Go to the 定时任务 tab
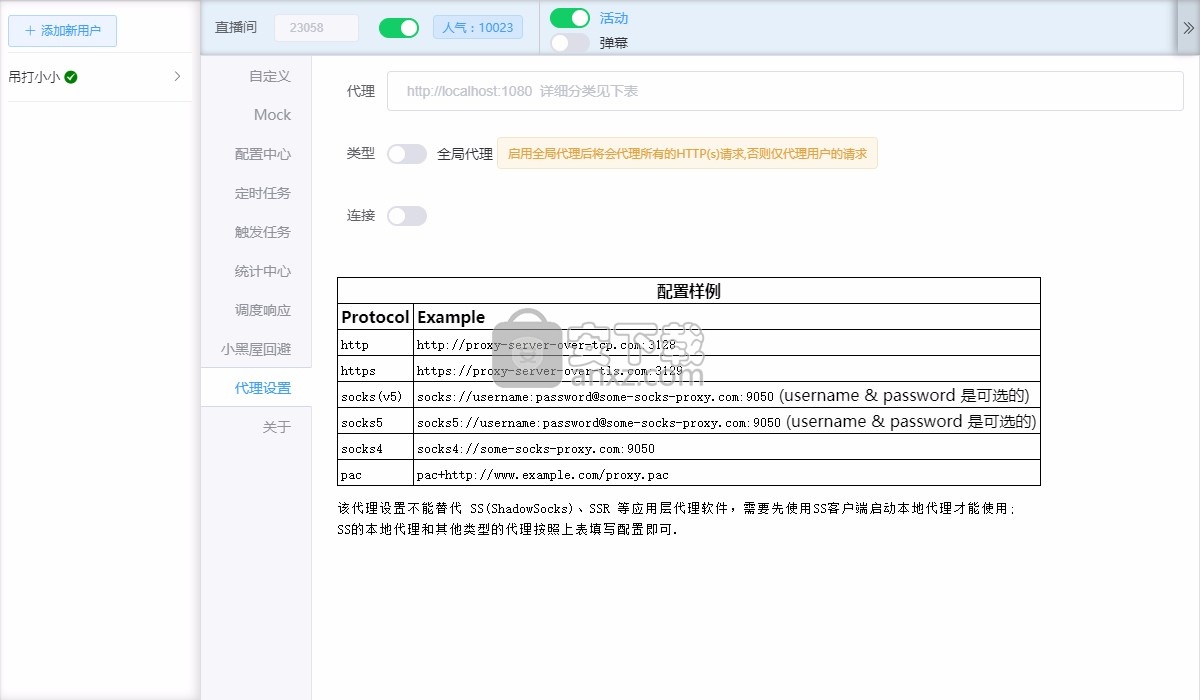The width and height of the screenshot is (1200, 700). [x=256, y=193]
